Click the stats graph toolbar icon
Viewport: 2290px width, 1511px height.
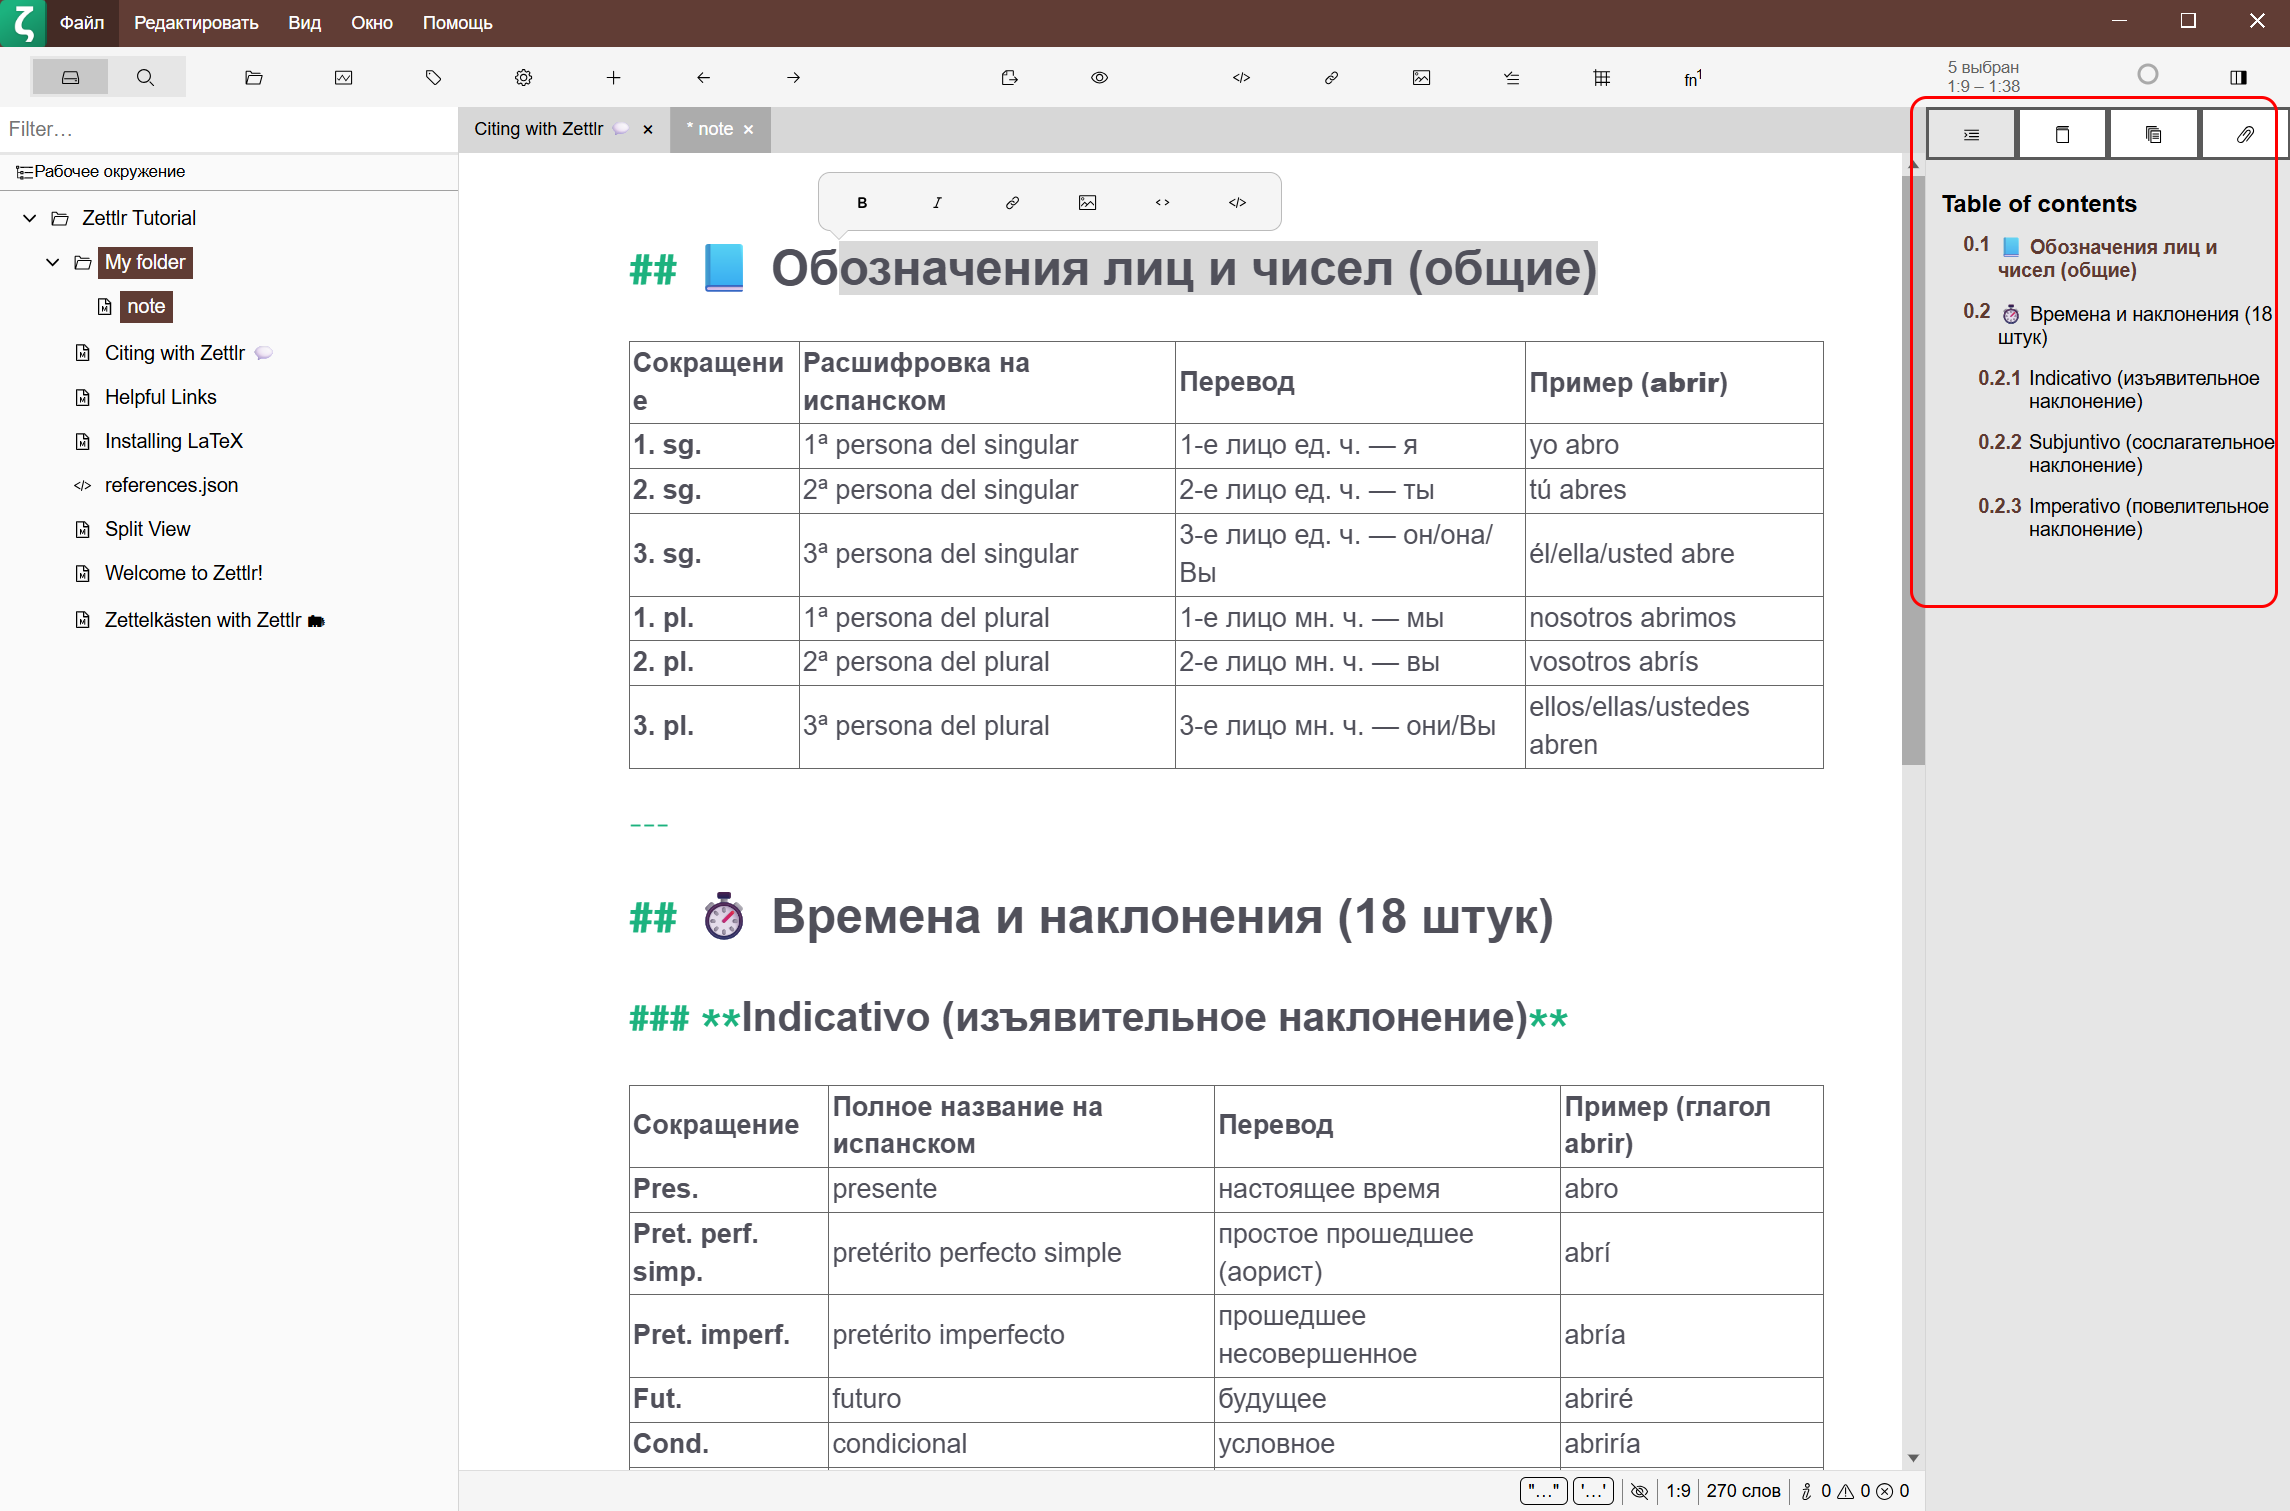(343, 78)
